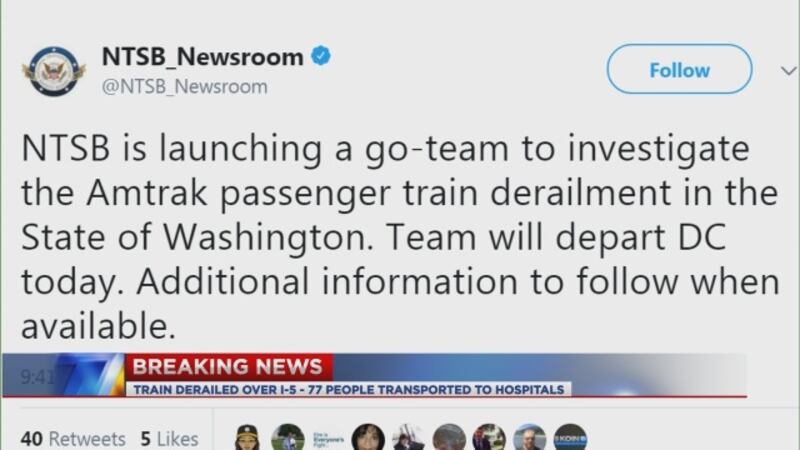Click the KOIN logo liker avatar
Image resolution: width=800 pixels, height=450 pixels.
pyautogui.click(x=570, y=438)
